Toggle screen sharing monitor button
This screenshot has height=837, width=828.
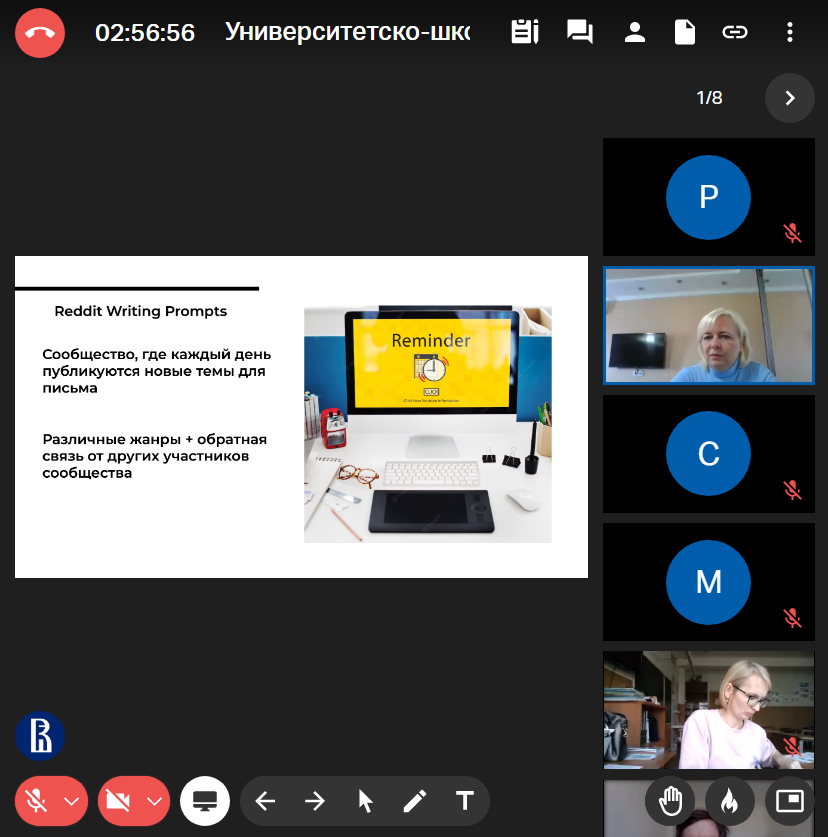(x=205, y=801)
